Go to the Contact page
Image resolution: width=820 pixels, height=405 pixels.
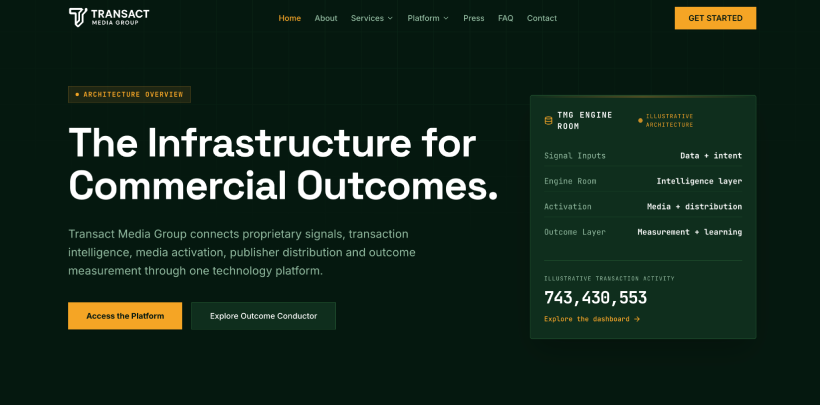coord(542,18)
